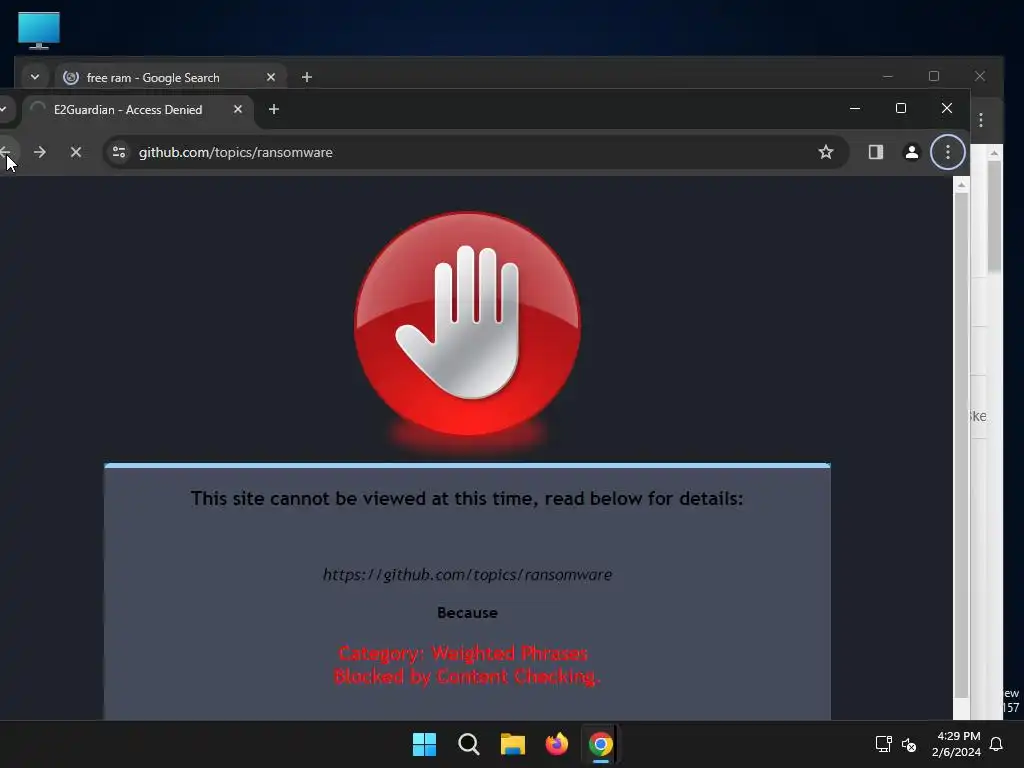Open the Windows Start menu
The width and height of the screenshot is (1024, 768).
tap(424, 744)
